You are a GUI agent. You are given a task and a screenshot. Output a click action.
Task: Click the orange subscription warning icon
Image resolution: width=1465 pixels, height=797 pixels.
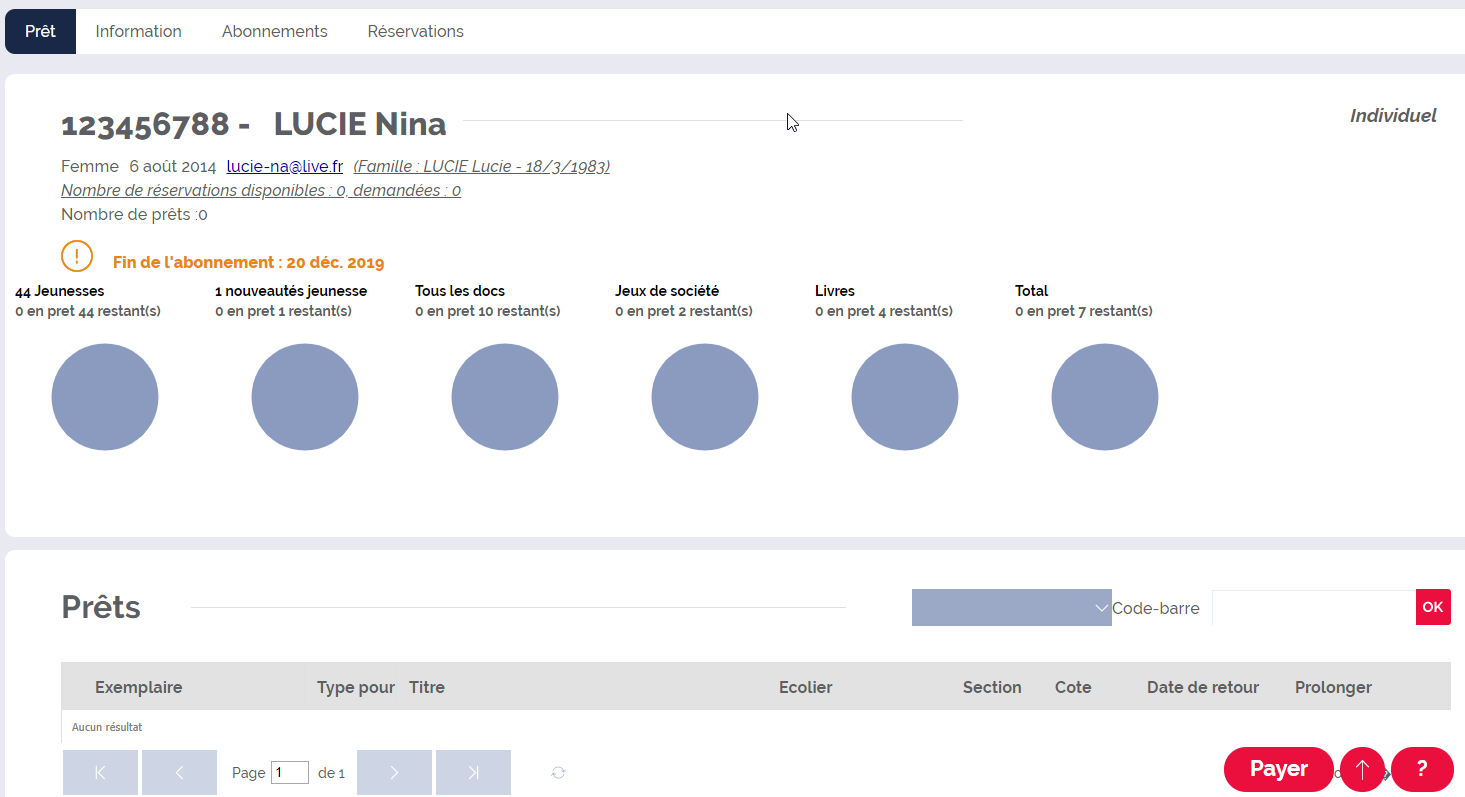[77, 256]
